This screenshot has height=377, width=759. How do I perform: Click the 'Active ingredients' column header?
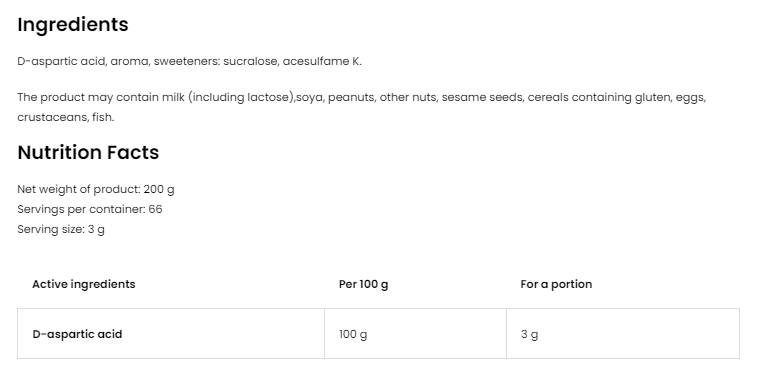pyautogui.click(x=84, y=284)
